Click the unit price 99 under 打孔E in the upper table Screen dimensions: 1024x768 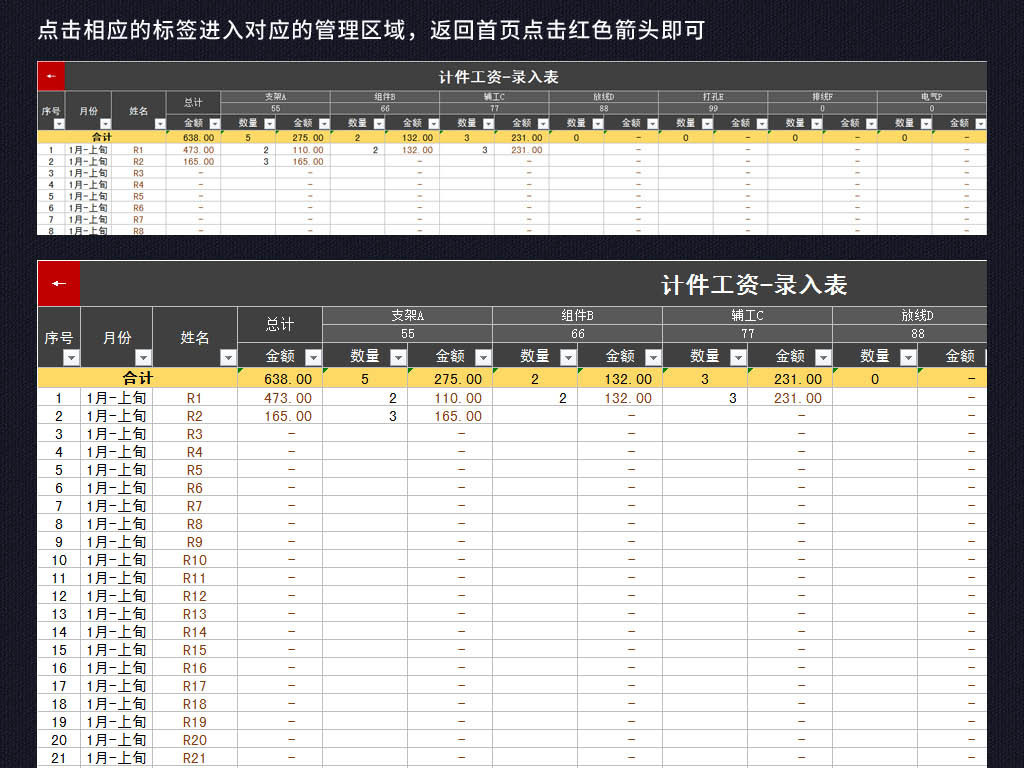coord(712,108)
